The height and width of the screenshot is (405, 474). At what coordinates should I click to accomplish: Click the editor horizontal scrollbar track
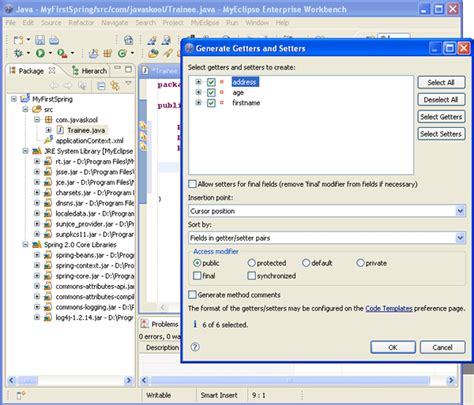pyautogui.click(x=297, y=380)
